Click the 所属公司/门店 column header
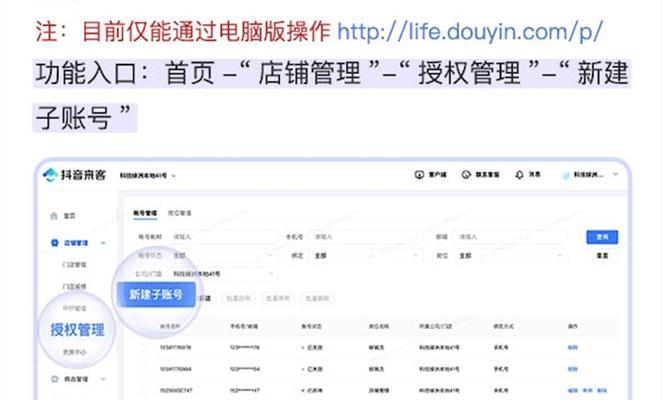Screen dimensions: 662x400 pos(435,327)
